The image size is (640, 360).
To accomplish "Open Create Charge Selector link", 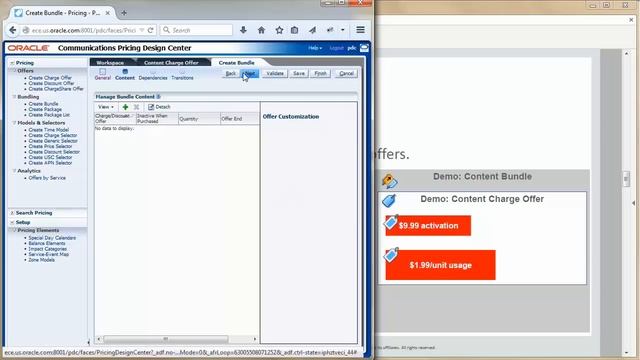I will [x=53, y=136].
